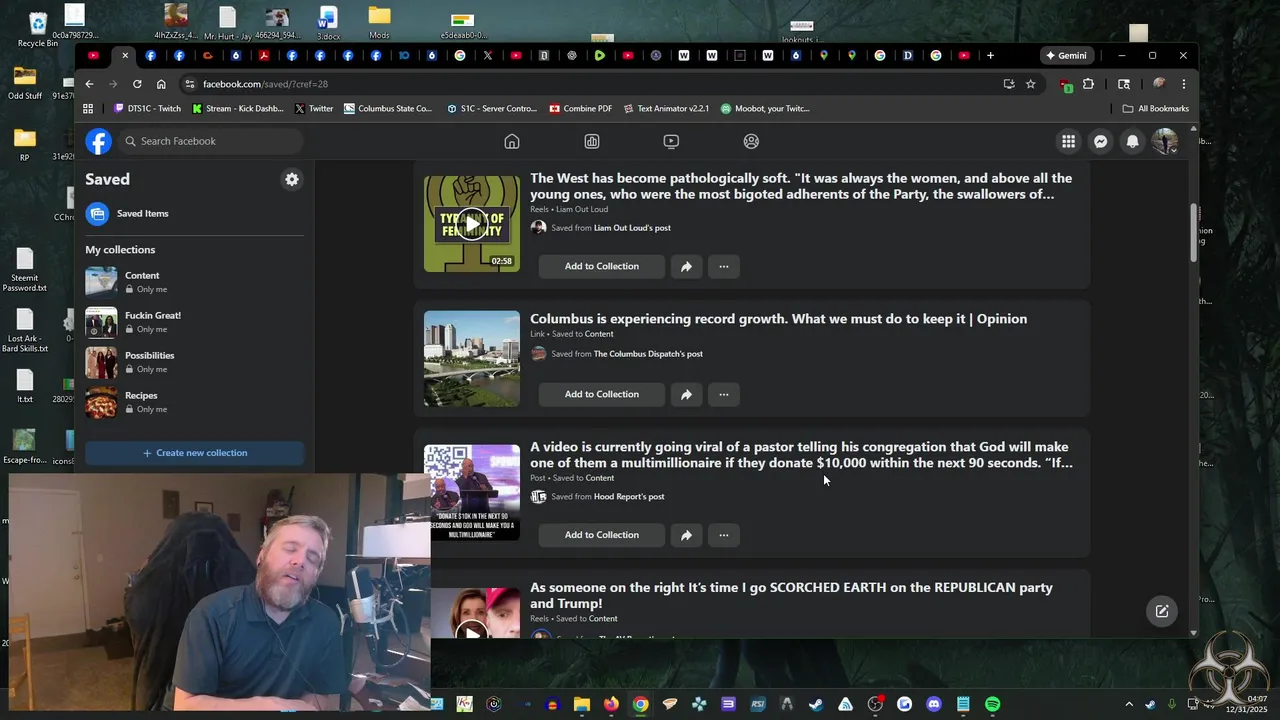Click Create new collection button
1280x720 pixels.
click(x=194, y=453)
